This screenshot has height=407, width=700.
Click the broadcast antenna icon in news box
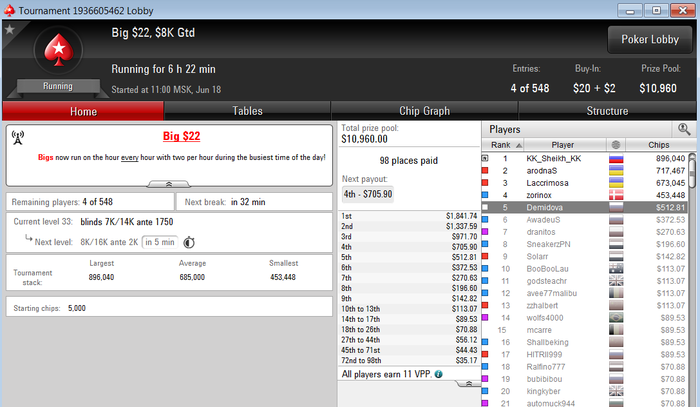pos(17,137)
